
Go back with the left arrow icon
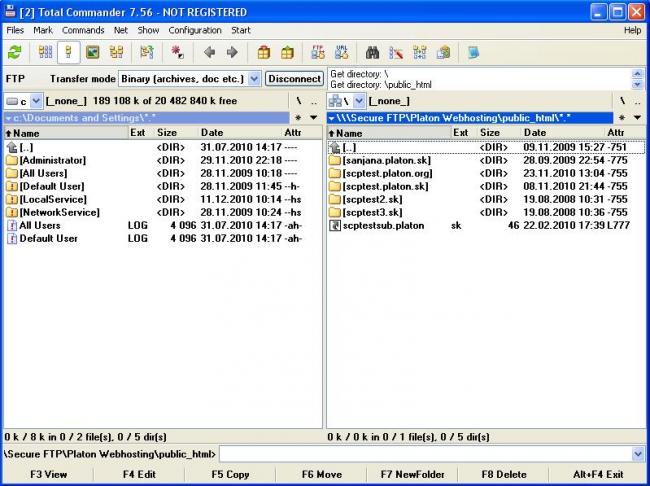click(x=209, y=53)
